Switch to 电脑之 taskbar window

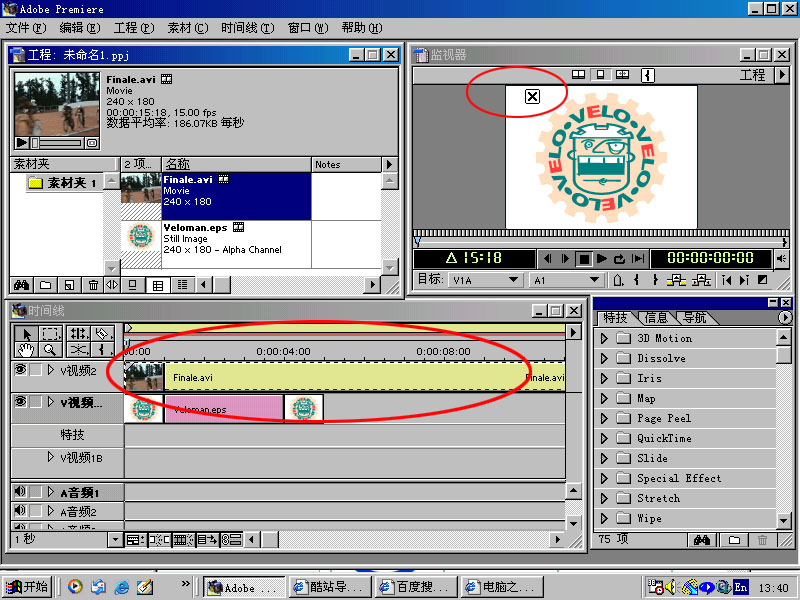click(502, 587)
